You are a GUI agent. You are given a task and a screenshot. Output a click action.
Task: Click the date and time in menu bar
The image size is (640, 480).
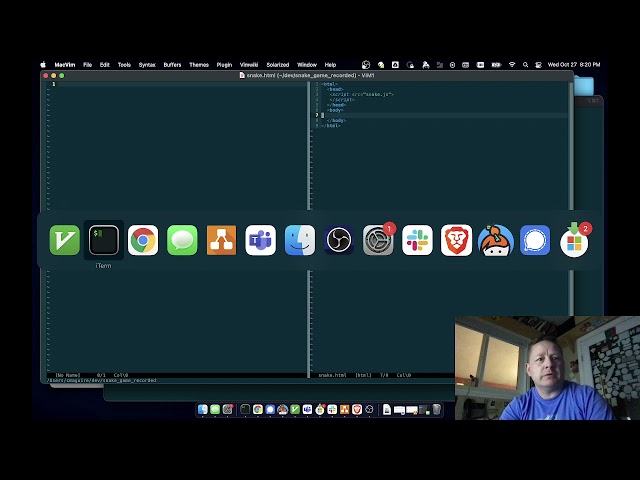[574, 64]
